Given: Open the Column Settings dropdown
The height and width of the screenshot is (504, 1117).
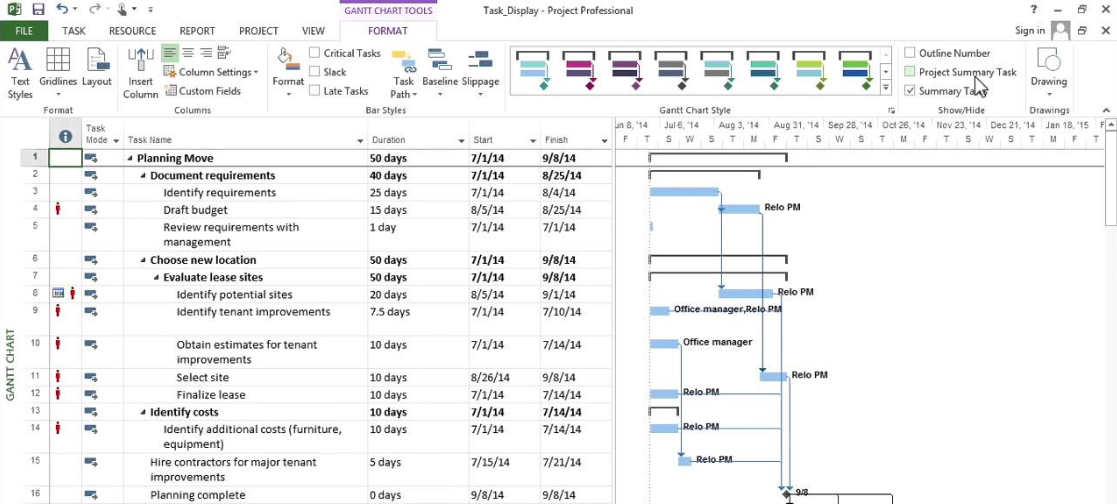Looking at the screenshot, I should [211, 72].
